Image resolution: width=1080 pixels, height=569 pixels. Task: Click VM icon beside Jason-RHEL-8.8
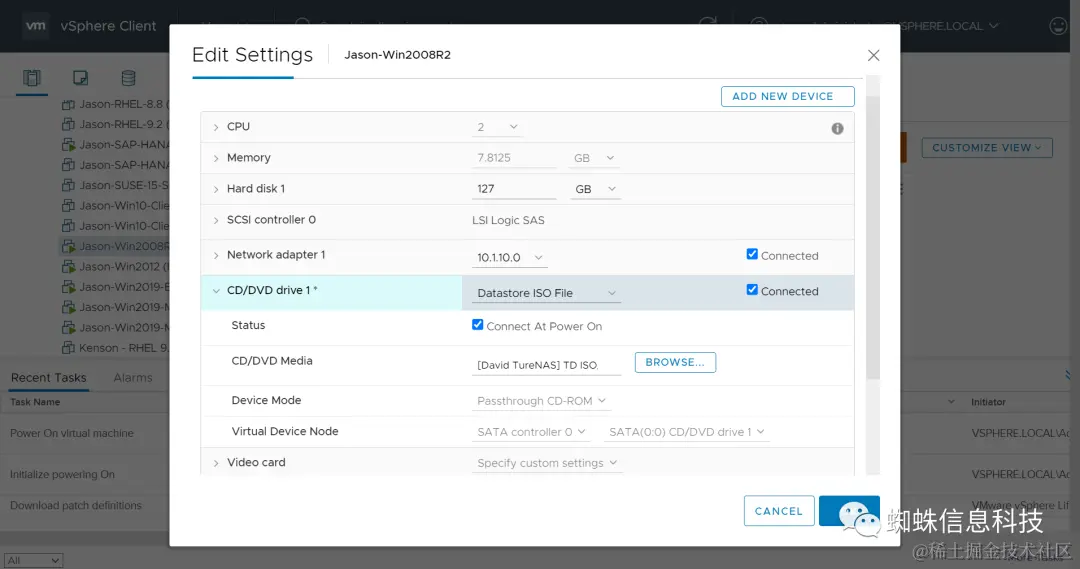coord(68,105)
